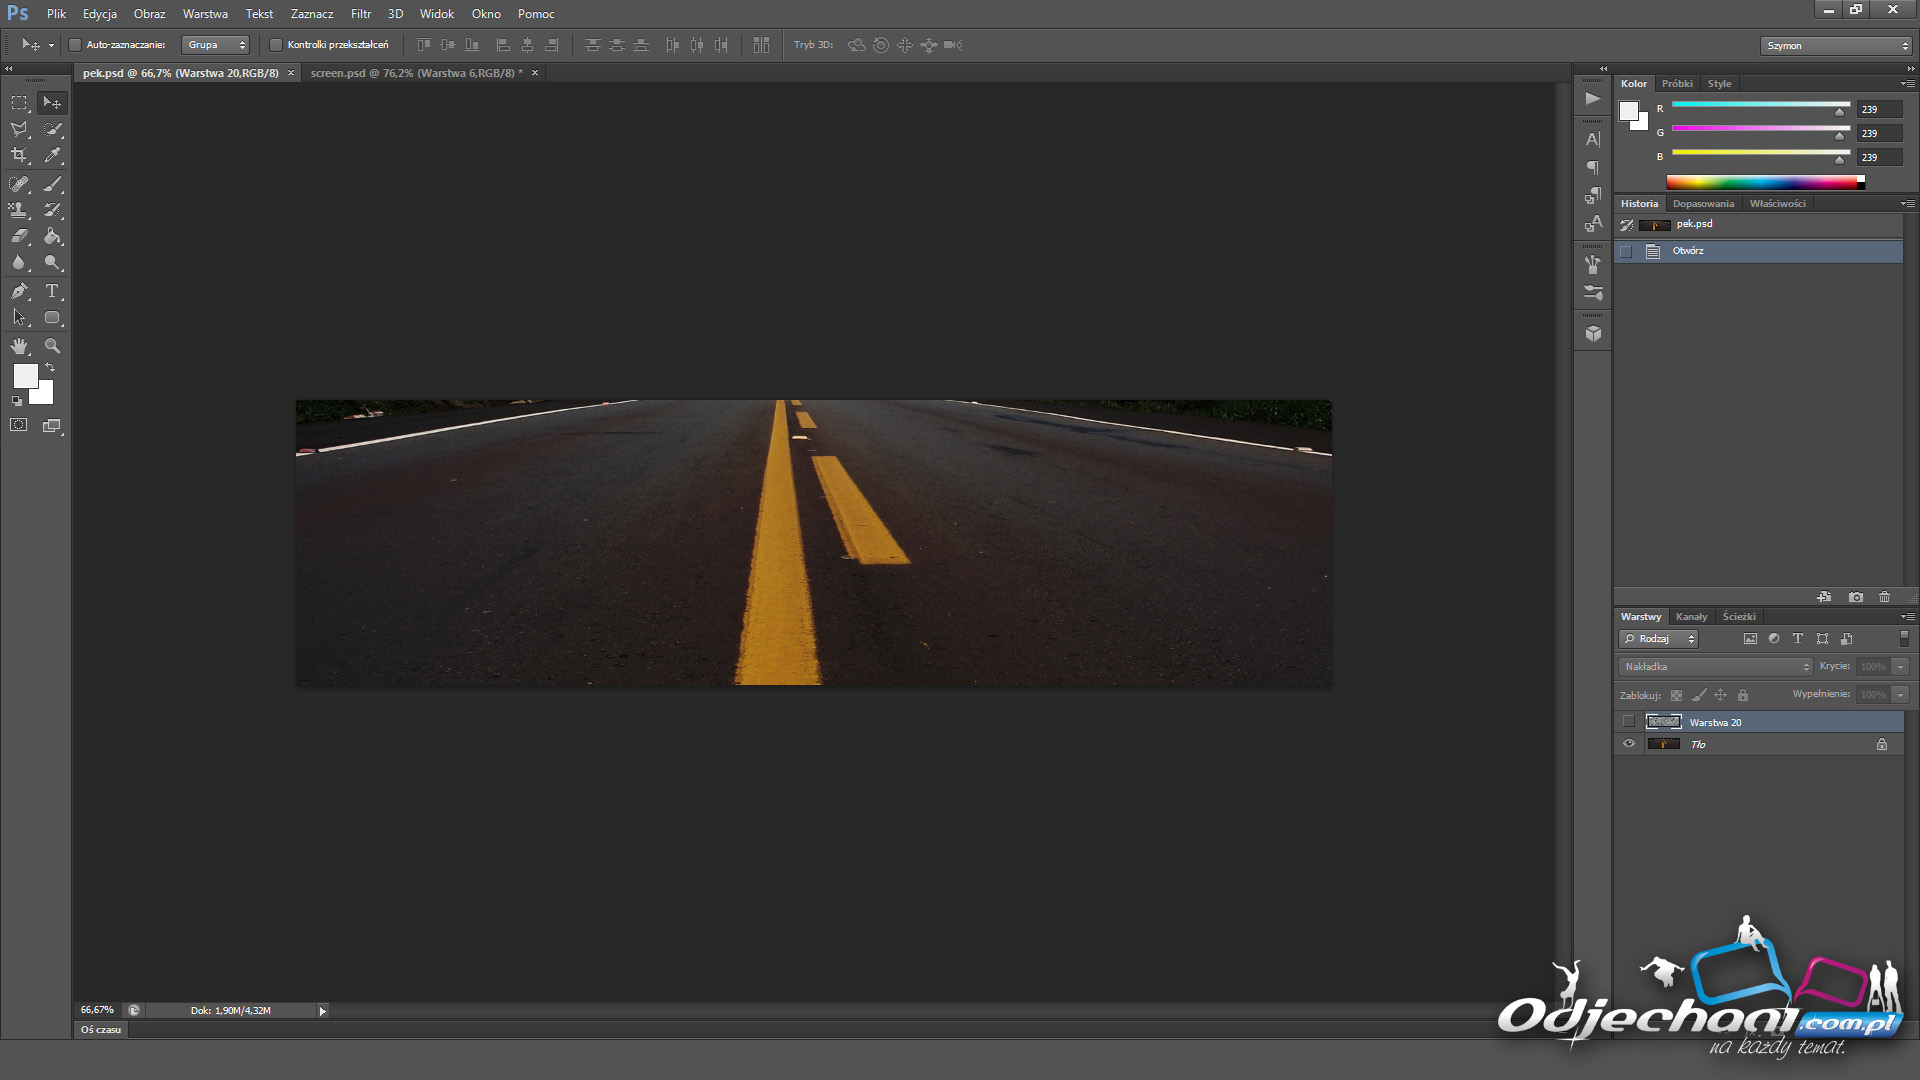Open the Nakładka blend mode dropdown
Viewport: 1920px width, 1080px height.
(1716, 667)
